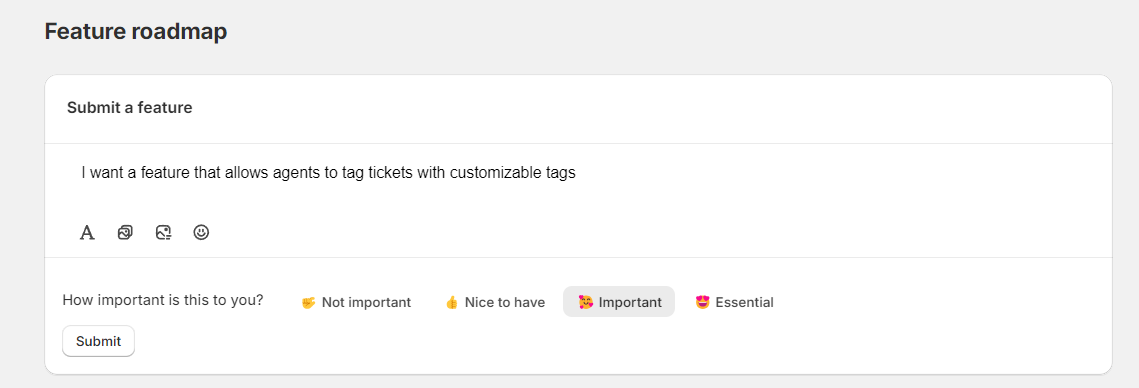The width and height of the screenshot is (1139, 388).
Task: Click the word customizable in the description
Action: click(490, 174)
